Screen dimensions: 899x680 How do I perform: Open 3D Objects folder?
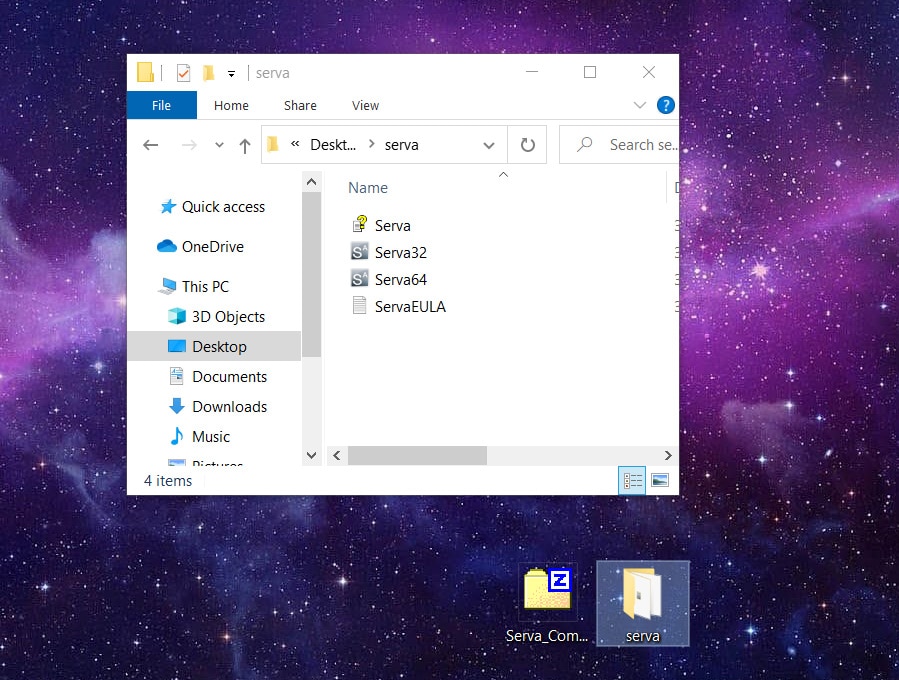click(216, 316)
